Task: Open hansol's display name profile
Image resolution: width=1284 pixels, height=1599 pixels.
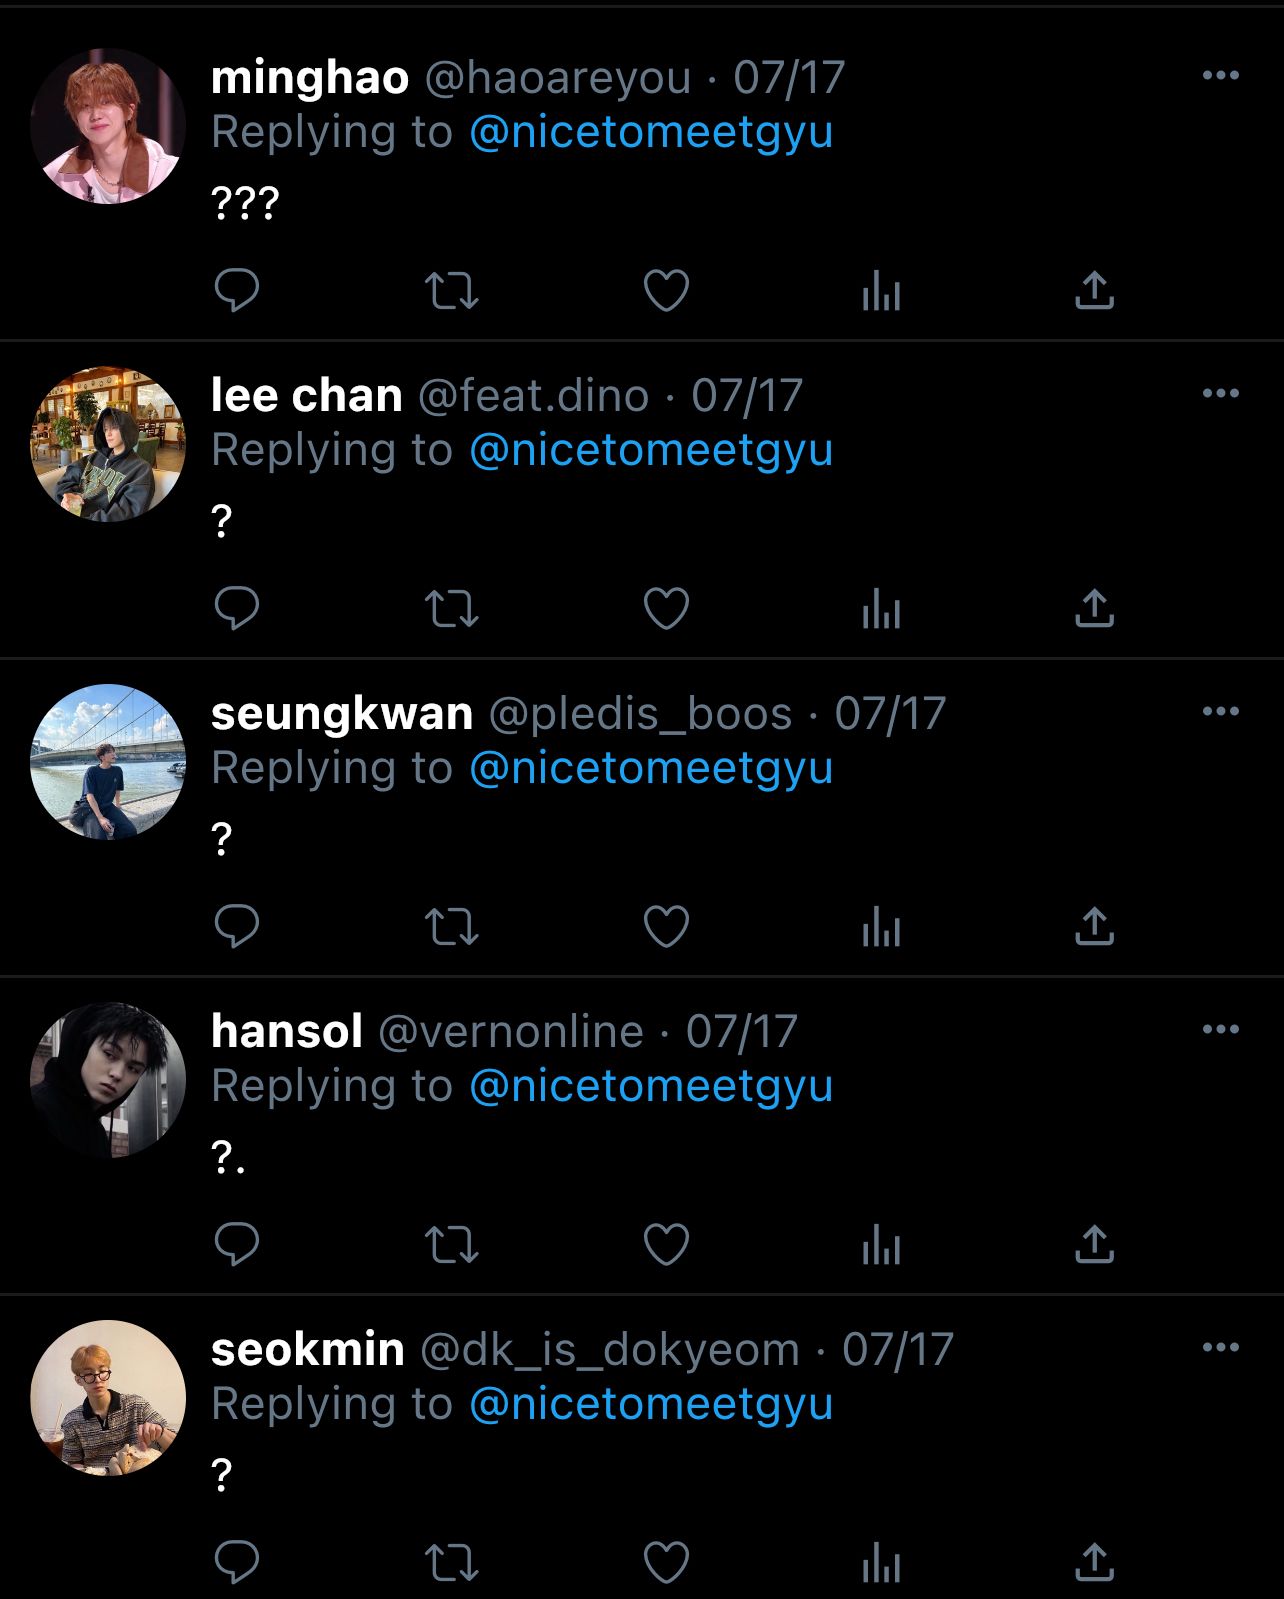Action: click(x=287, y=1031)
